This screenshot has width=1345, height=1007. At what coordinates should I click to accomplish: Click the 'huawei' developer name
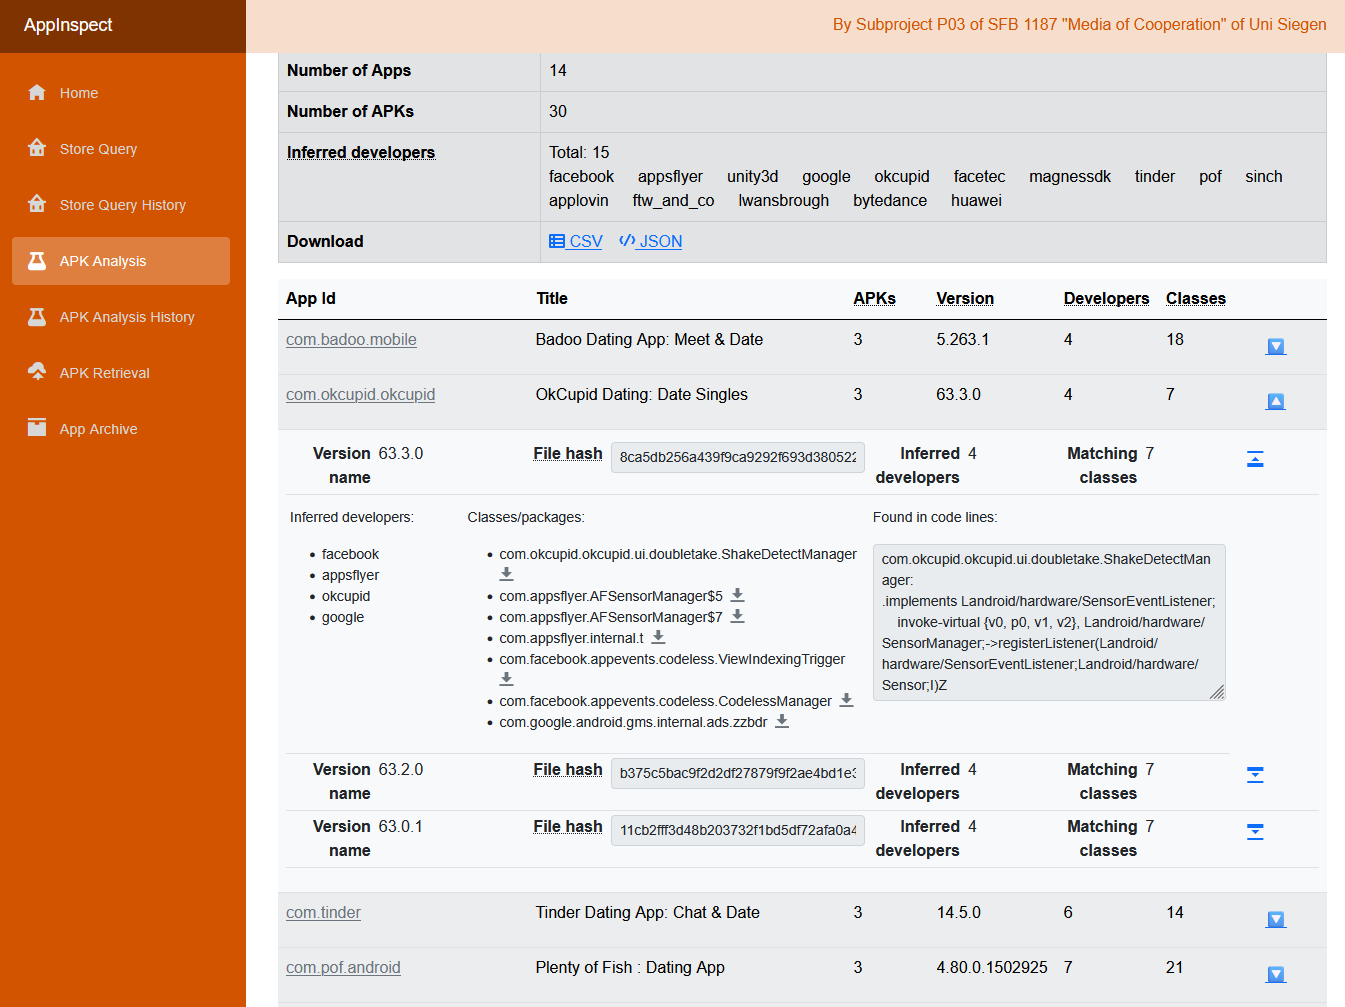tap(976, 201)
